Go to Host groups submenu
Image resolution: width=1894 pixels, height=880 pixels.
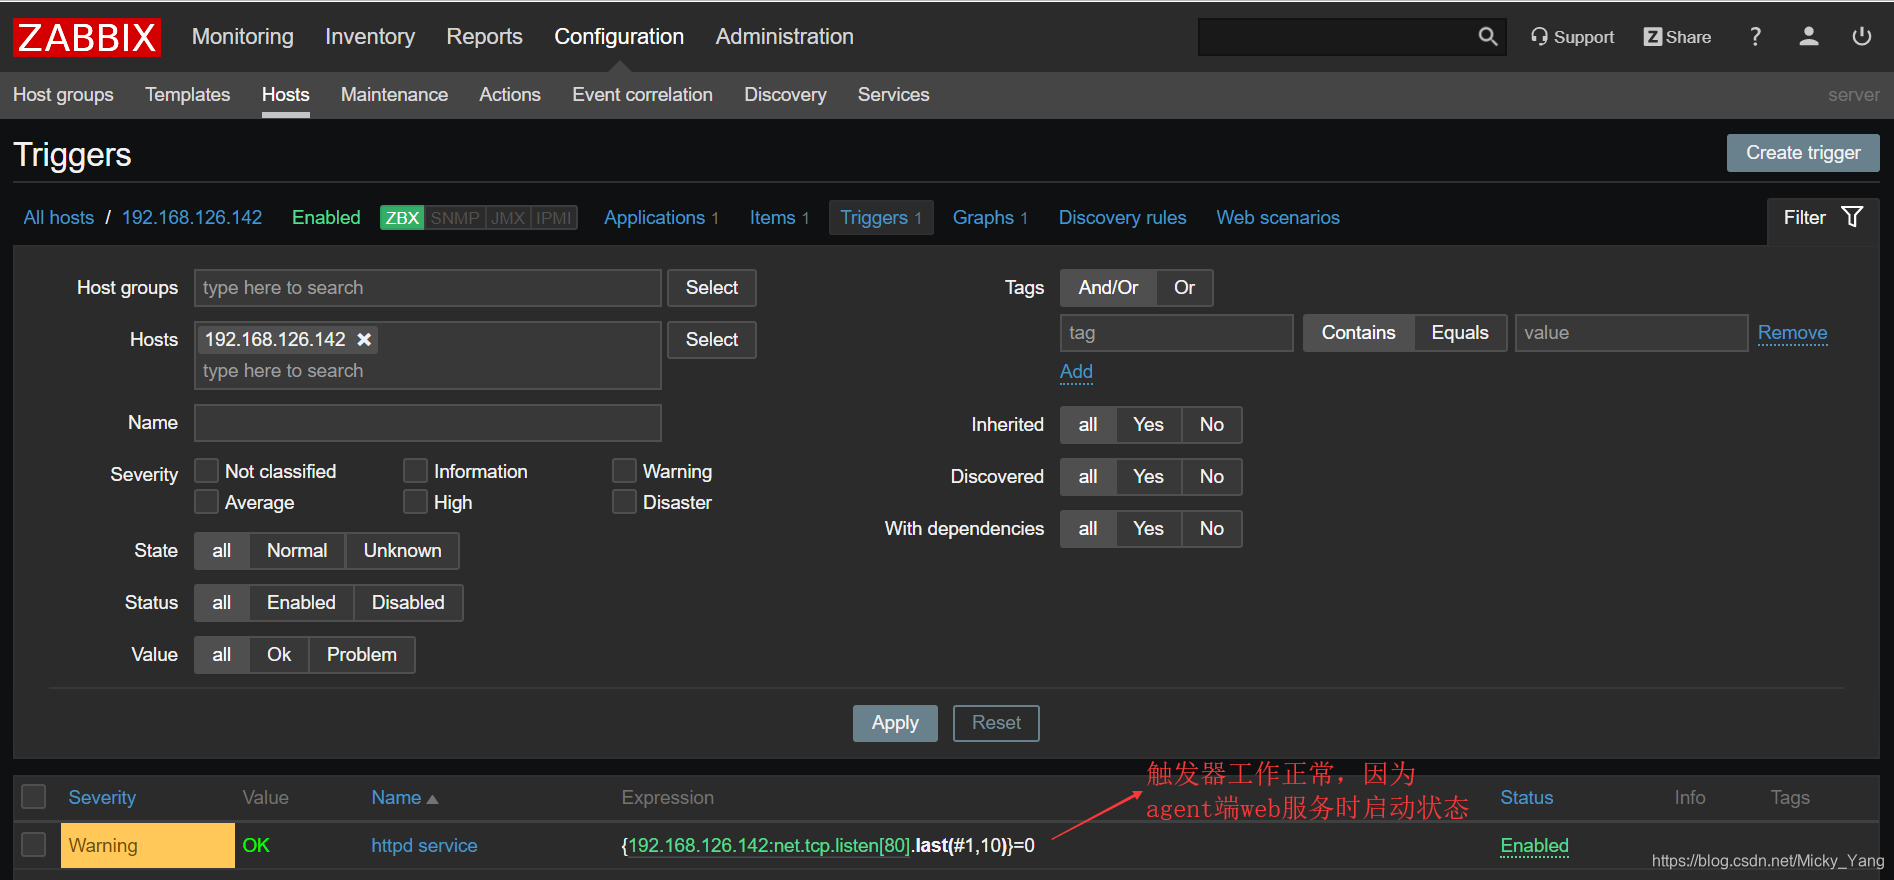coord(63,95)
